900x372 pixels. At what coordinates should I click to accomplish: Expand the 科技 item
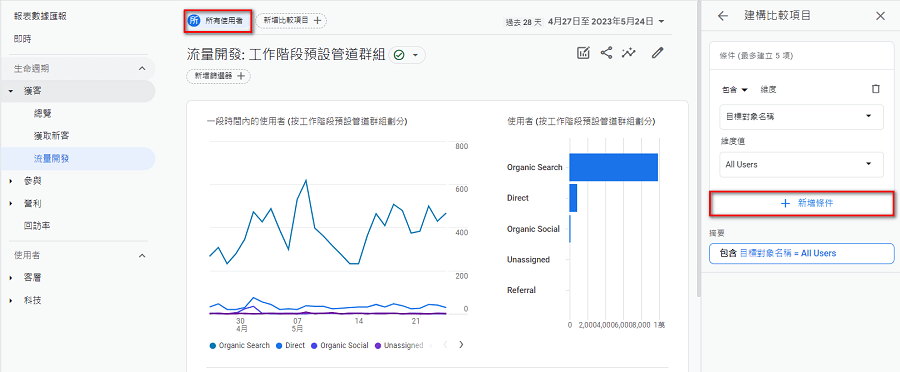tap(11, 301)
